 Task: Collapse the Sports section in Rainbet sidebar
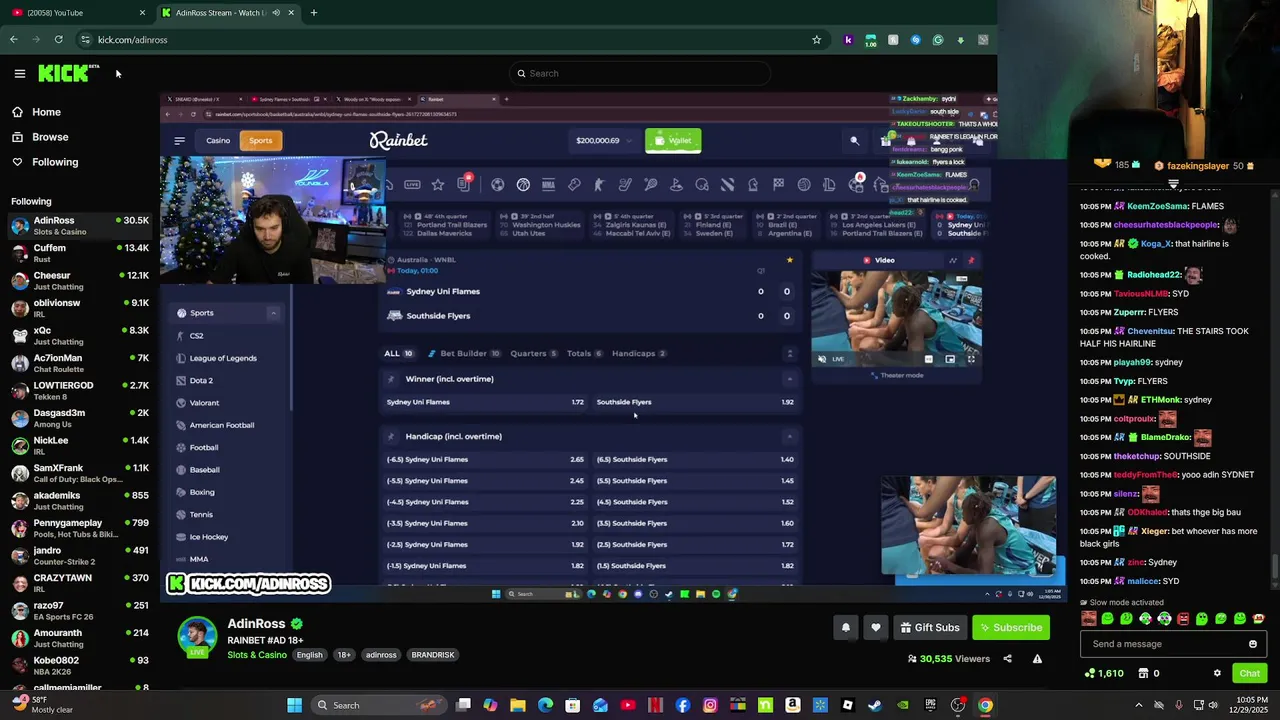pyautogui.click(x=272, y=313)
